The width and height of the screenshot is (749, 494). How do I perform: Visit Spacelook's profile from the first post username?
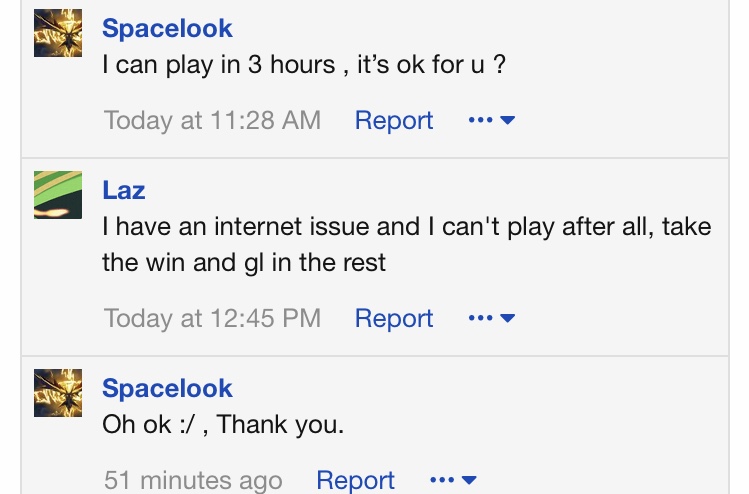click(x=167, y=28)
